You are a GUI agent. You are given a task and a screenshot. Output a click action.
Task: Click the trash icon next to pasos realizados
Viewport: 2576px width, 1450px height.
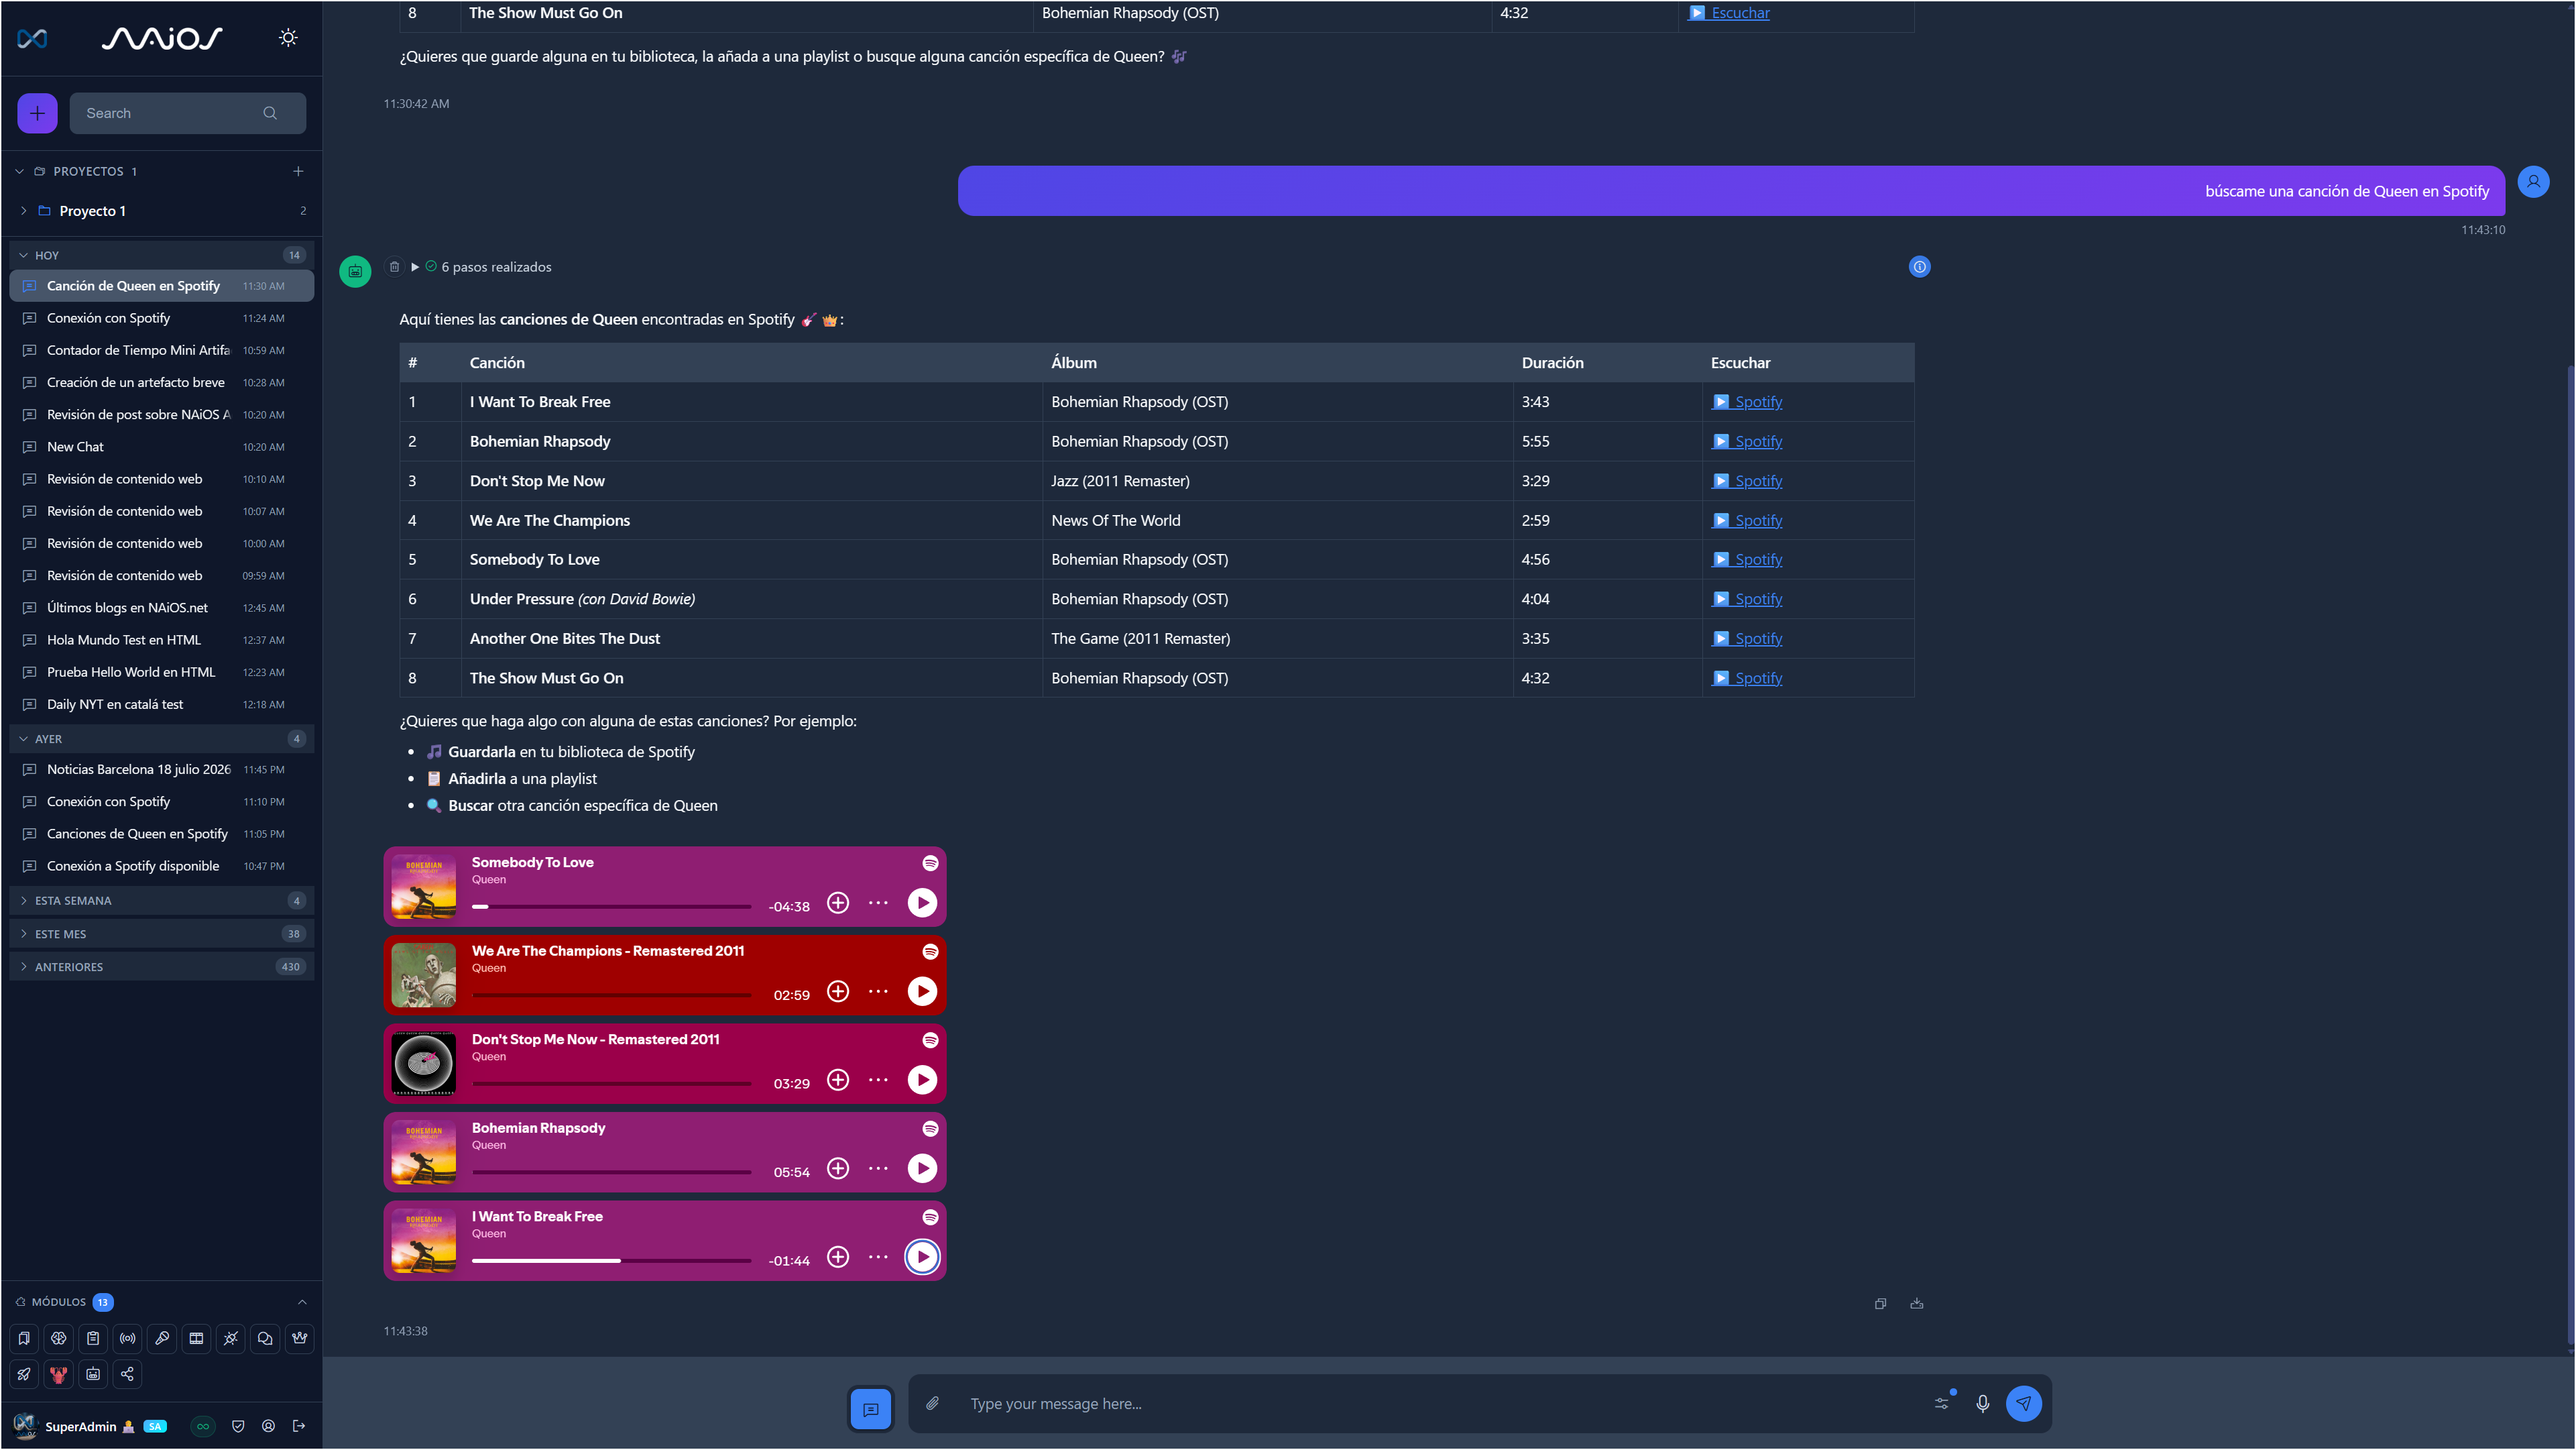point(395,267)
